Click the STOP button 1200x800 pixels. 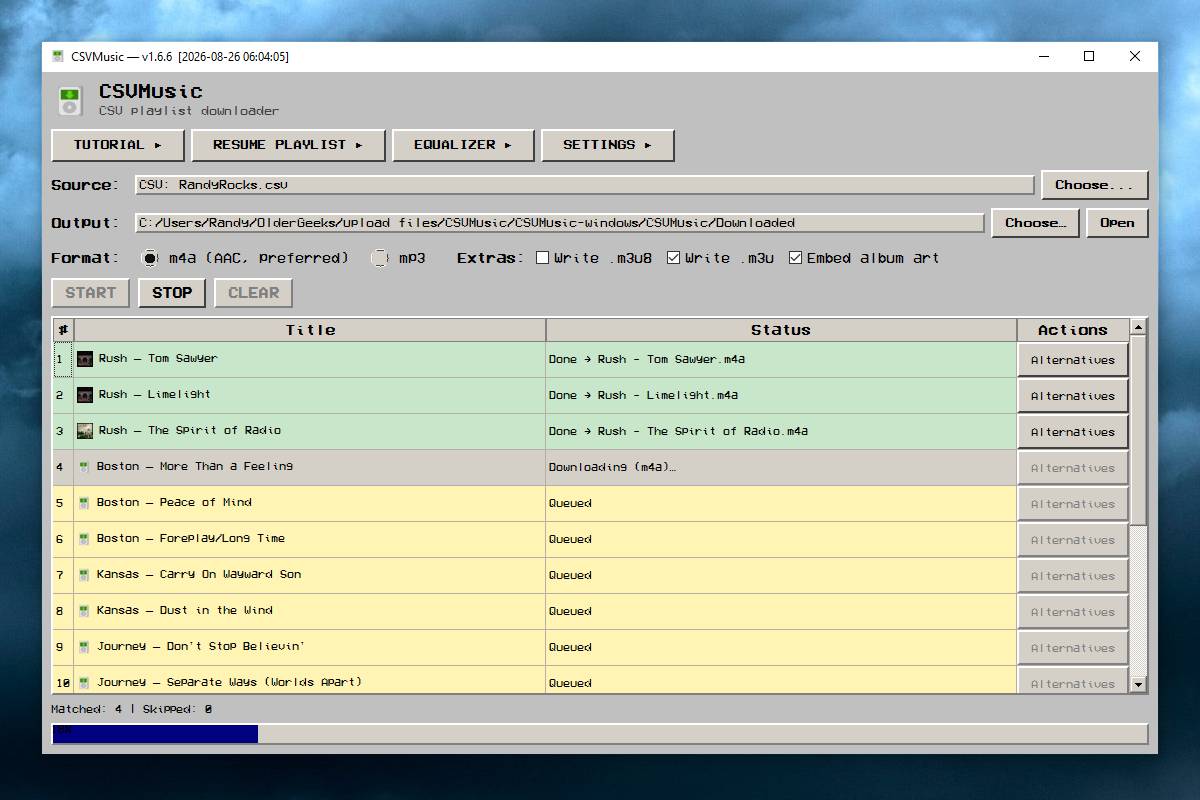172,293
